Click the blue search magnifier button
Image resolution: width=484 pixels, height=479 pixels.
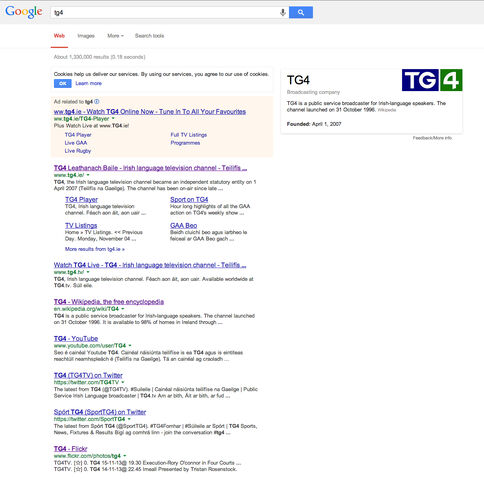pyautogui.click(x=301, y=12)
